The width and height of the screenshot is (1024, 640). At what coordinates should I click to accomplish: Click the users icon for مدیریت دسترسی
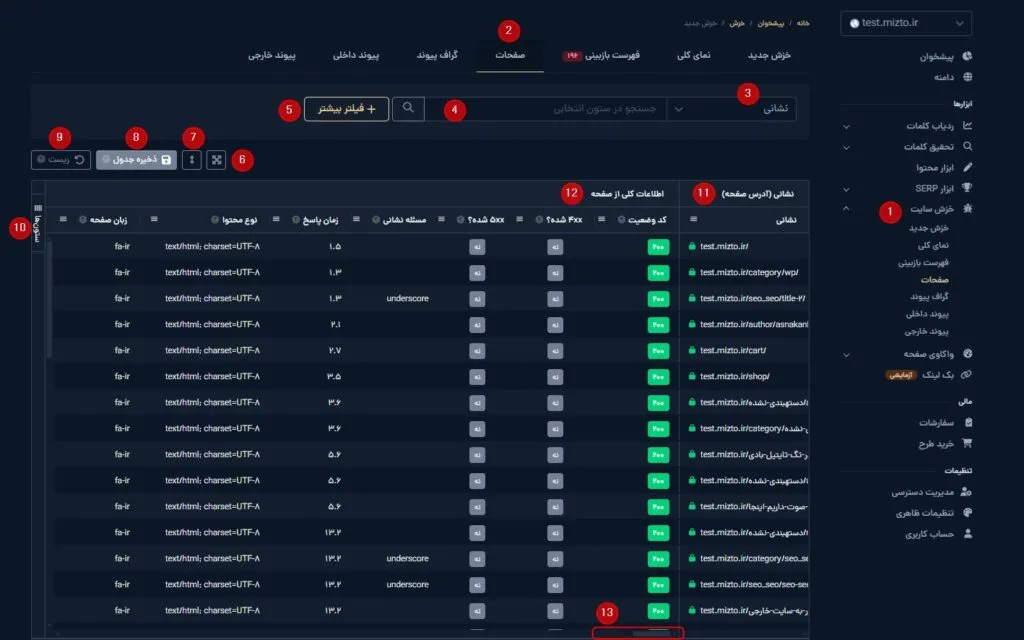coord(967,492)
